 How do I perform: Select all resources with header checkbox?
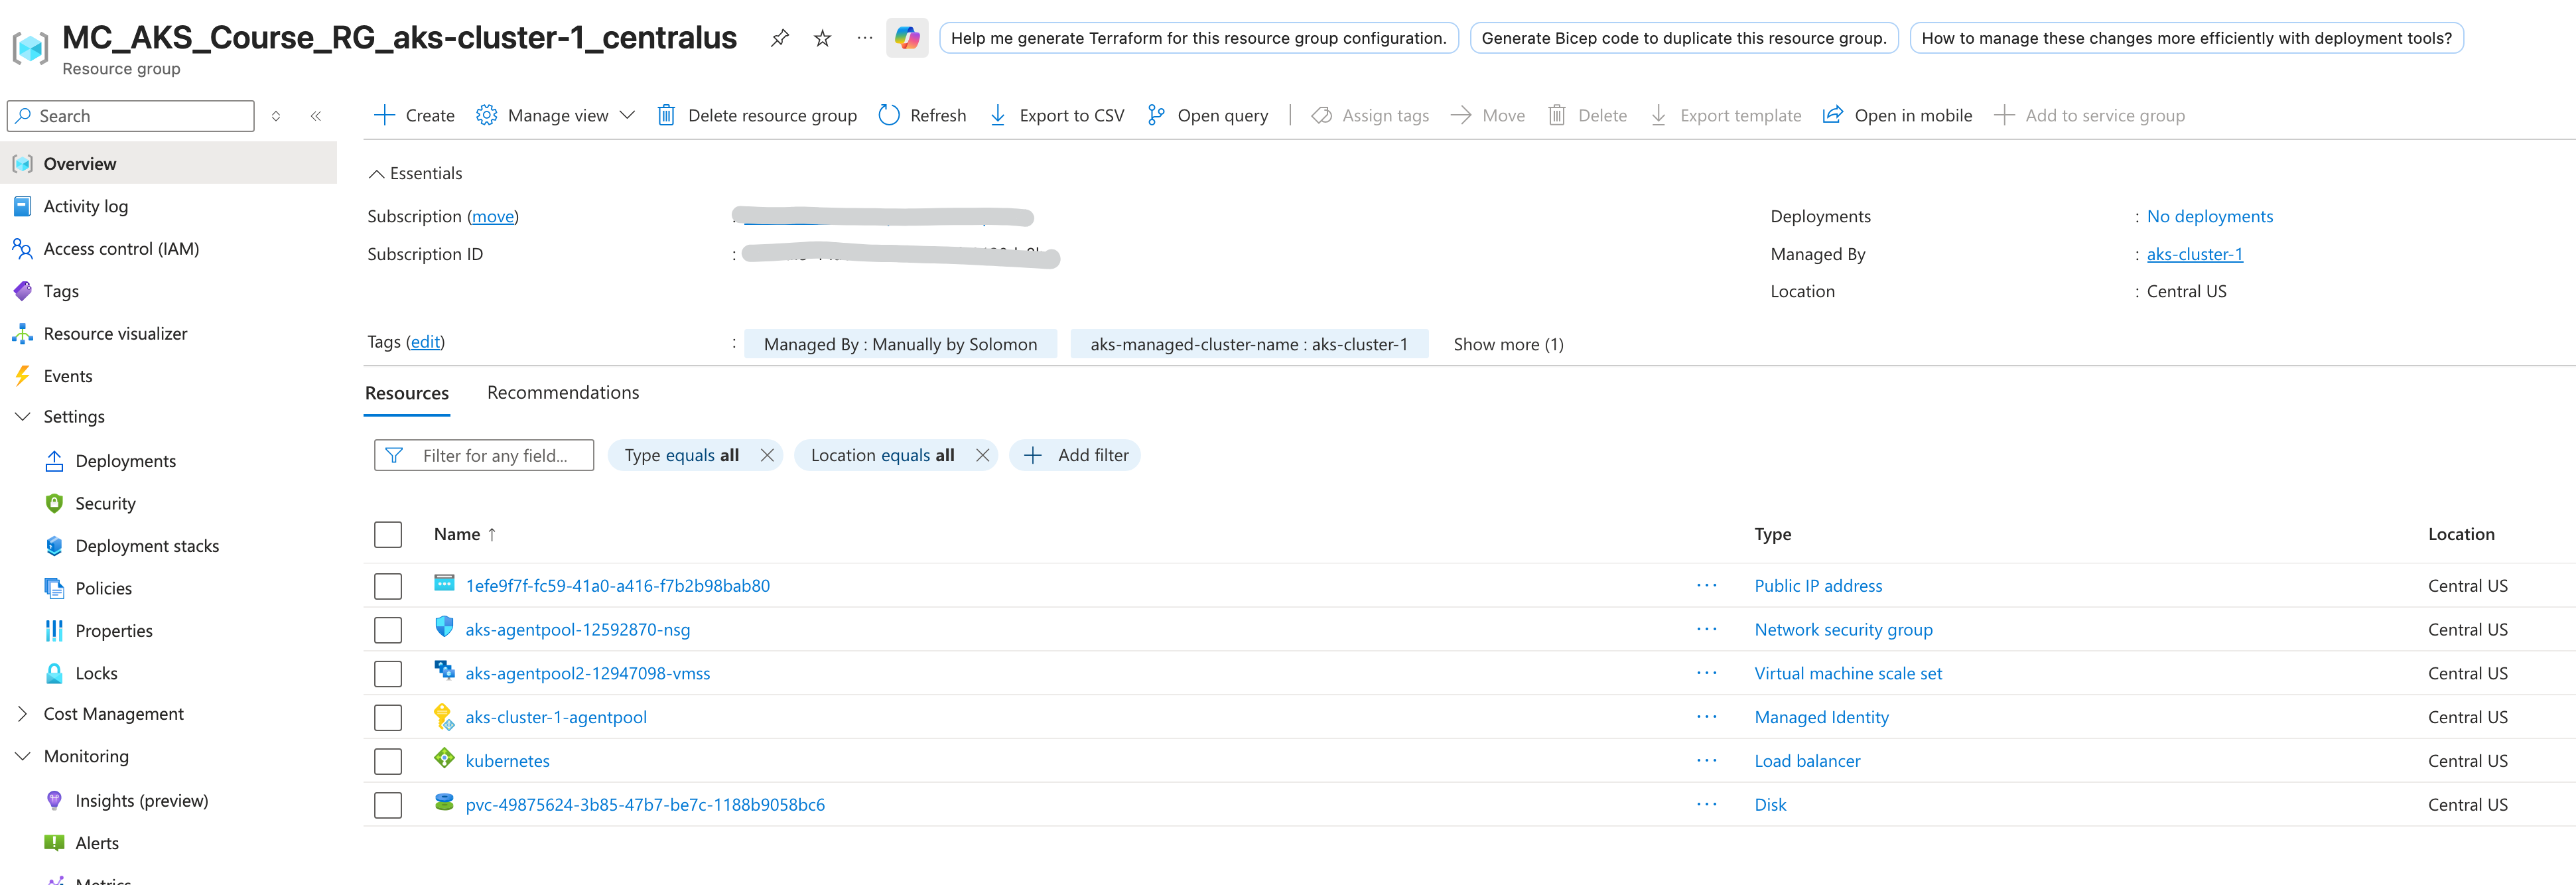click(388, 535)
